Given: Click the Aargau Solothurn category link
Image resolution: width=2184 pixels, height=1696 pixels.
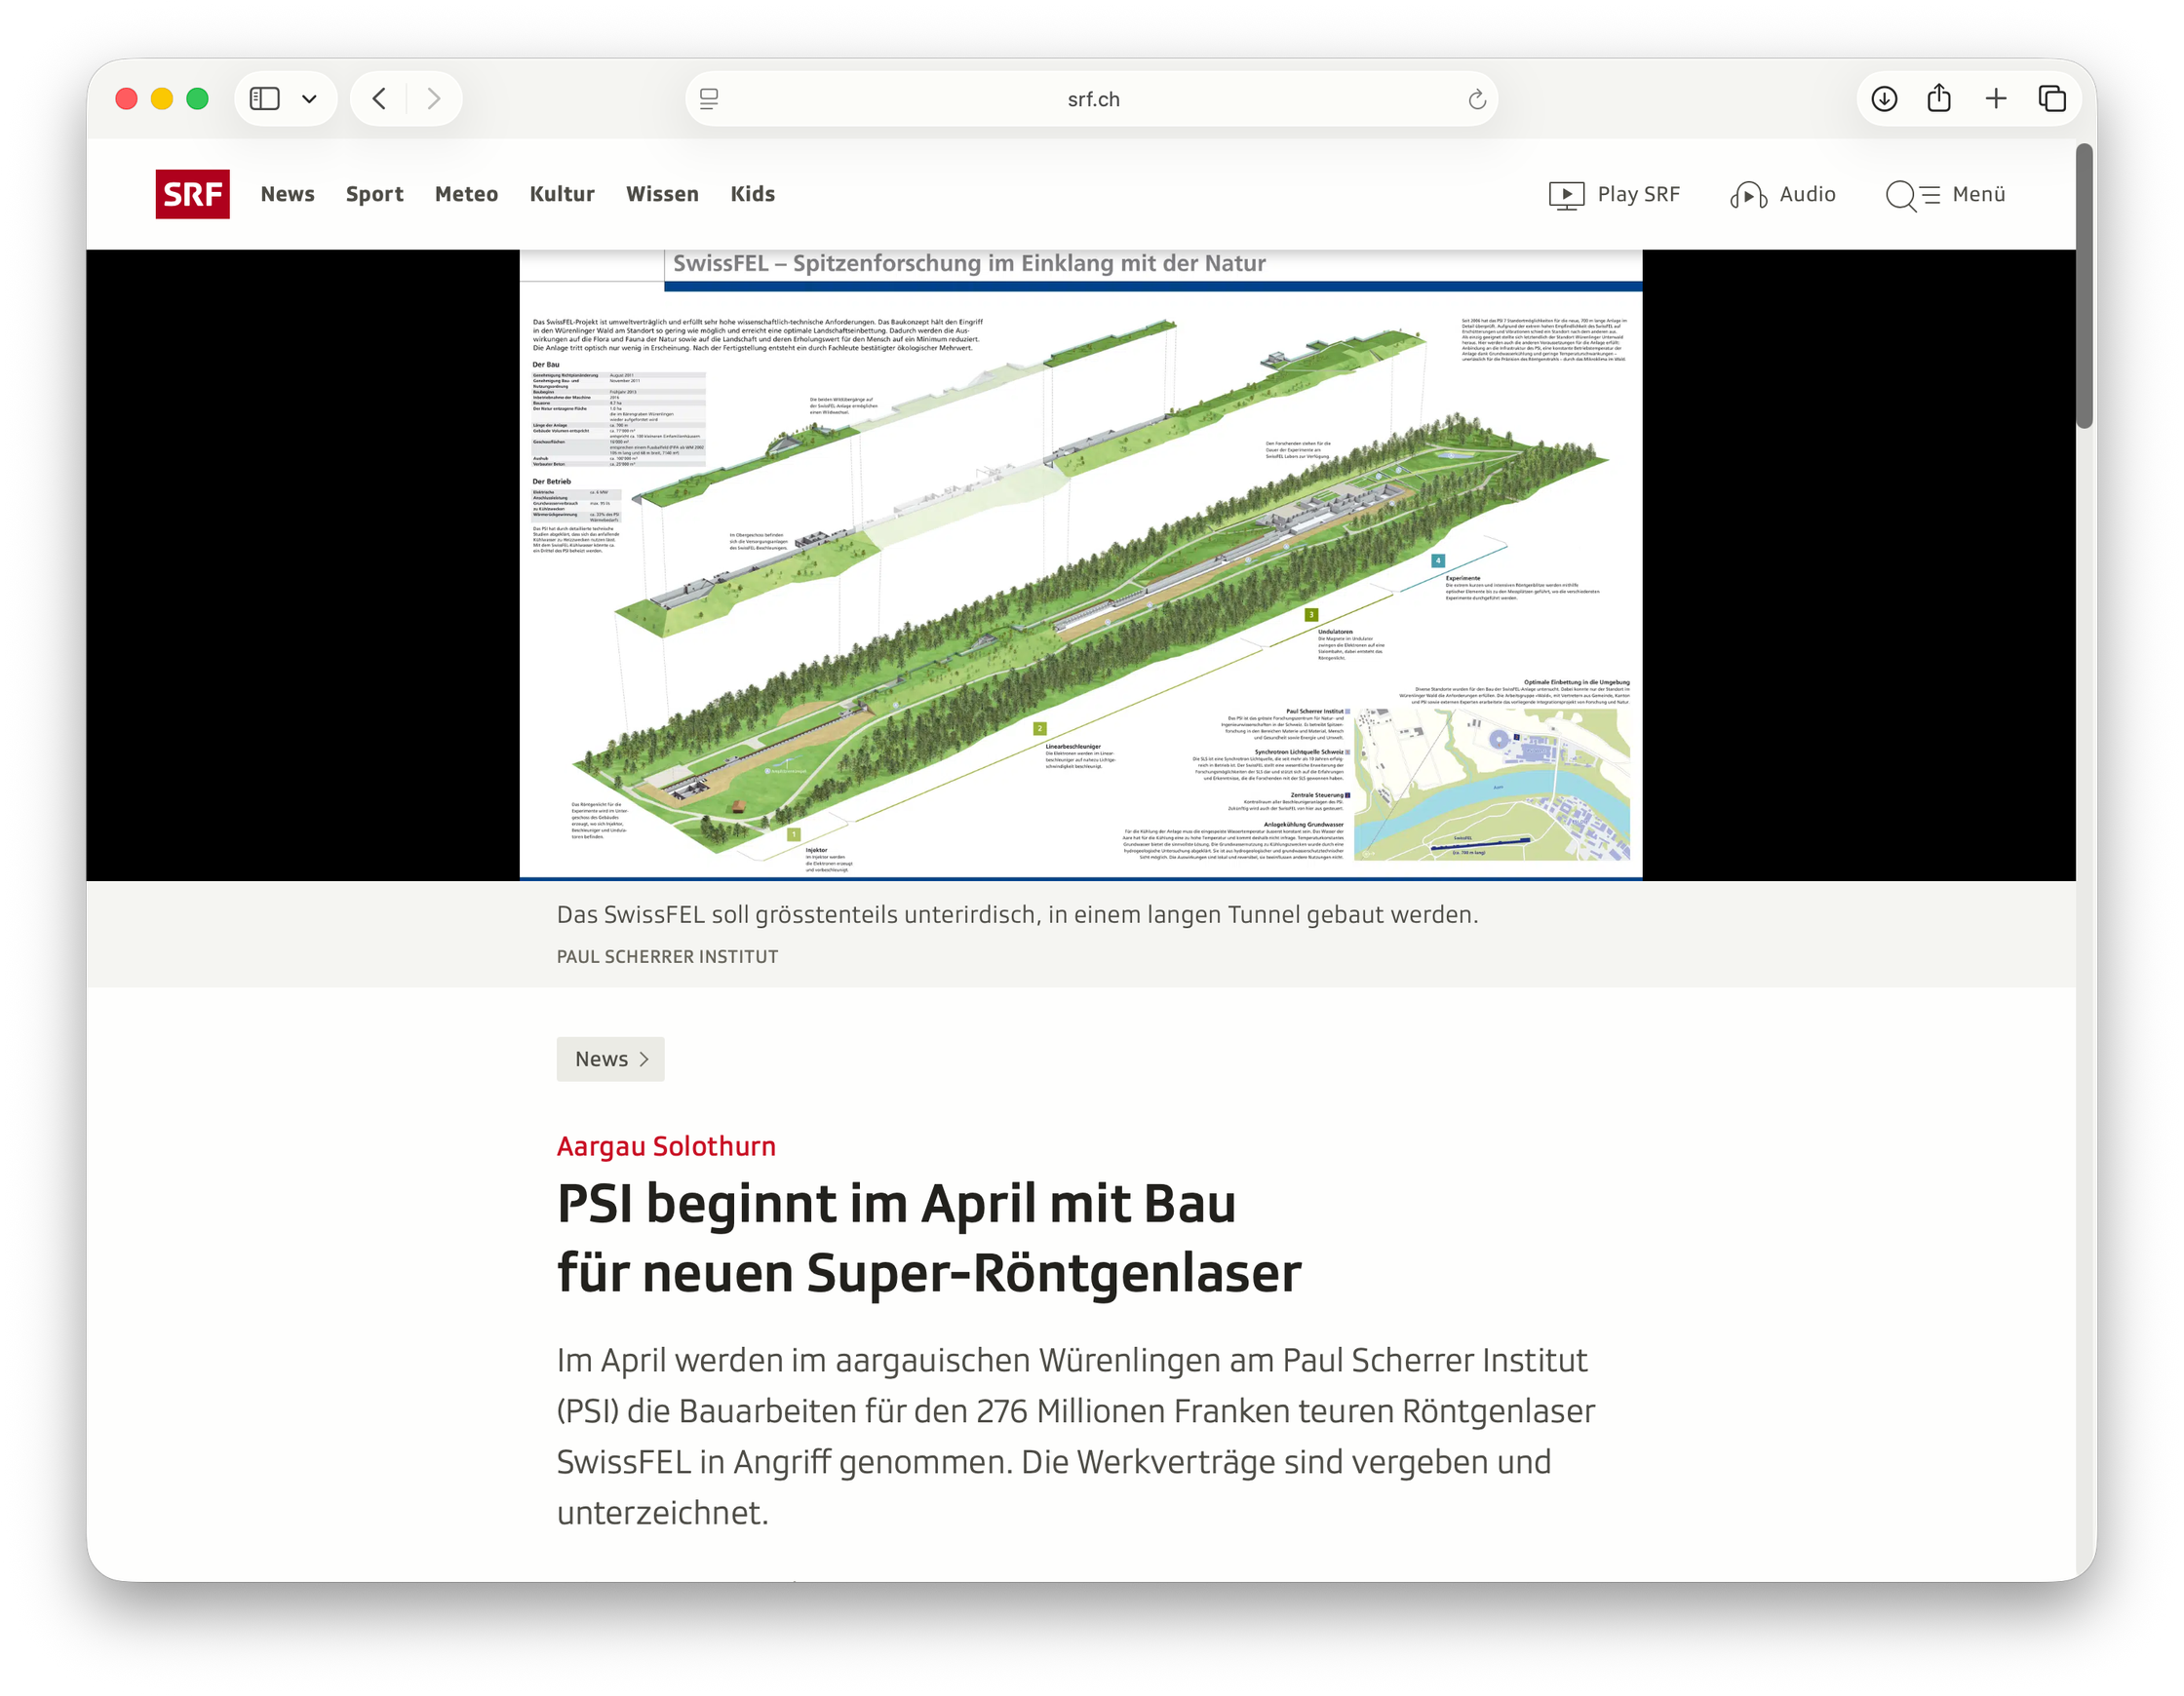Looking at the screenshot, I should 666,1146.
